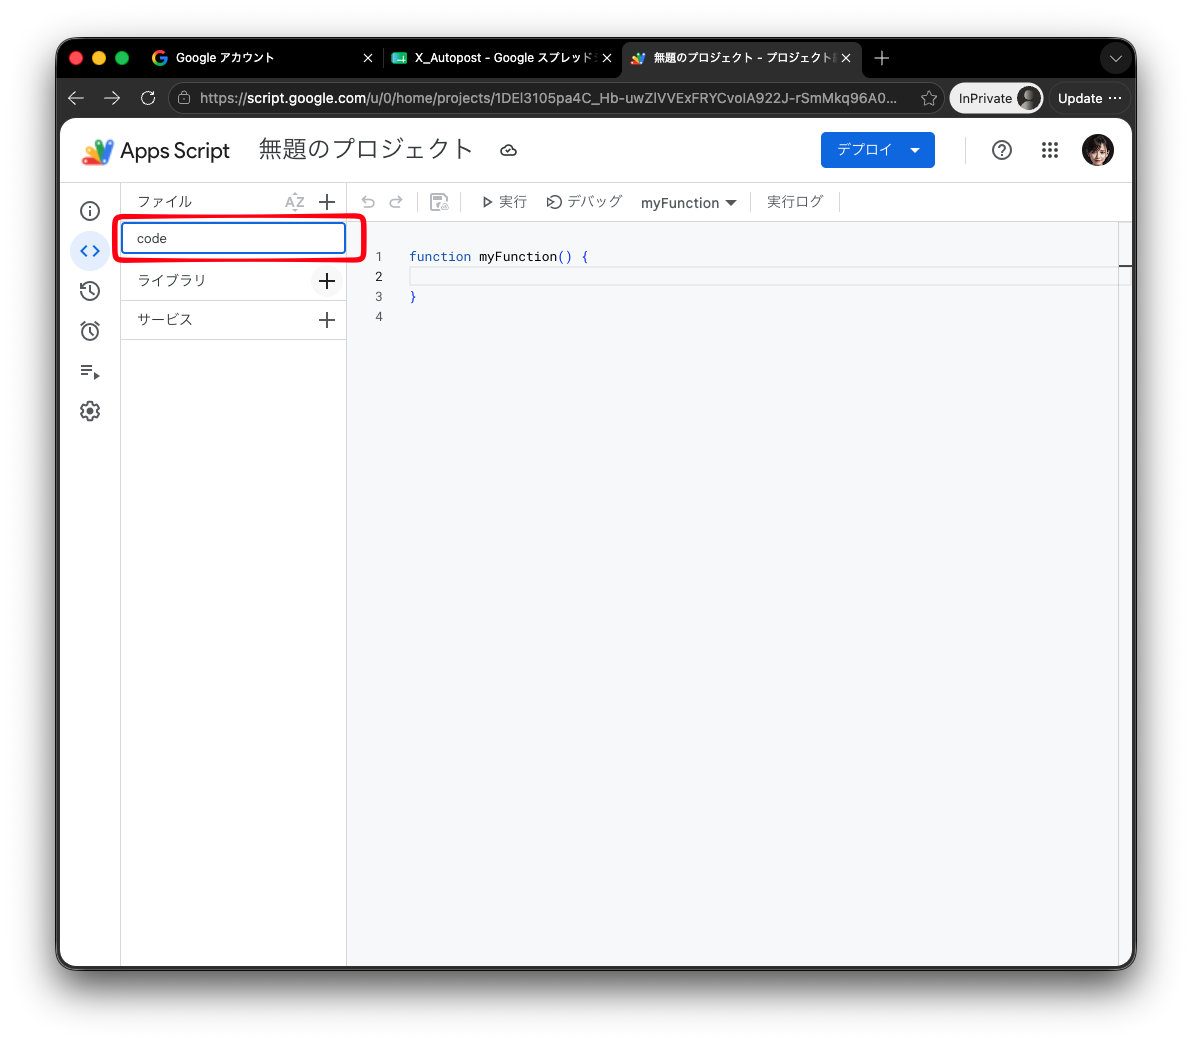The width and height of the screenshot is (1192, 1044).
Task: Expand the browser tab search chevron
Action: [1115, 59]
